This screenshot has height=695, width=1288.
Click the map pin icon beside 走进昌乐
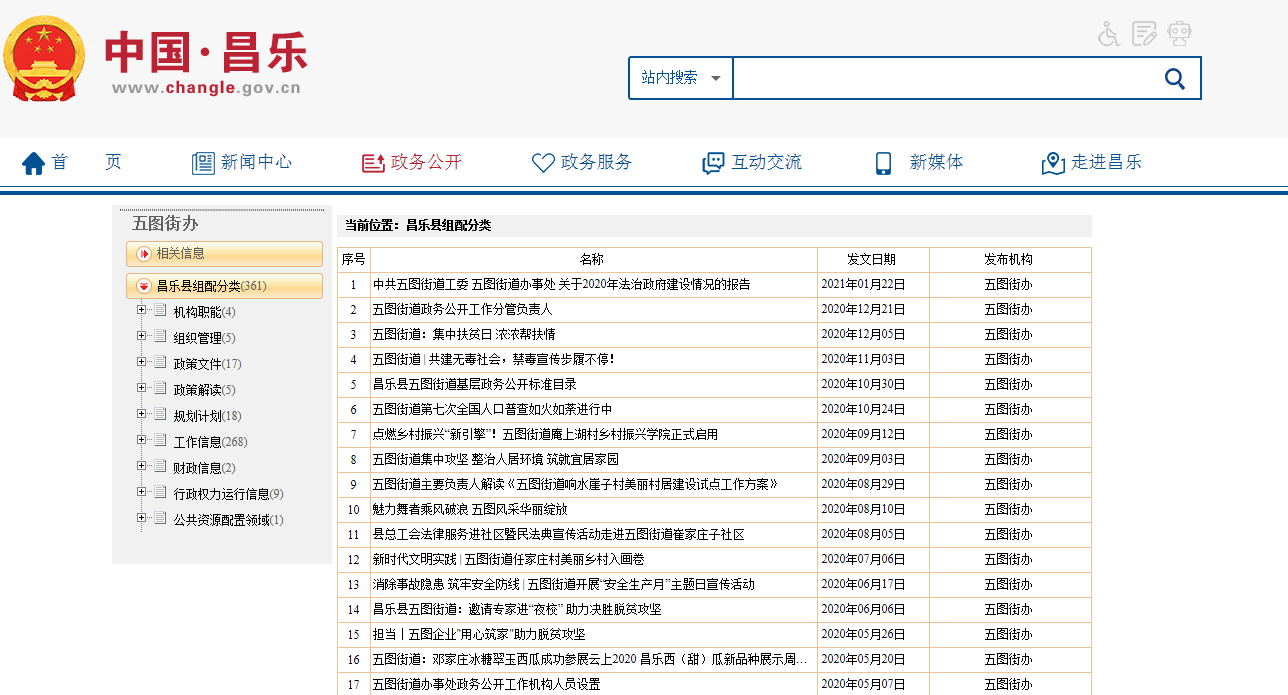(1053, 163)
